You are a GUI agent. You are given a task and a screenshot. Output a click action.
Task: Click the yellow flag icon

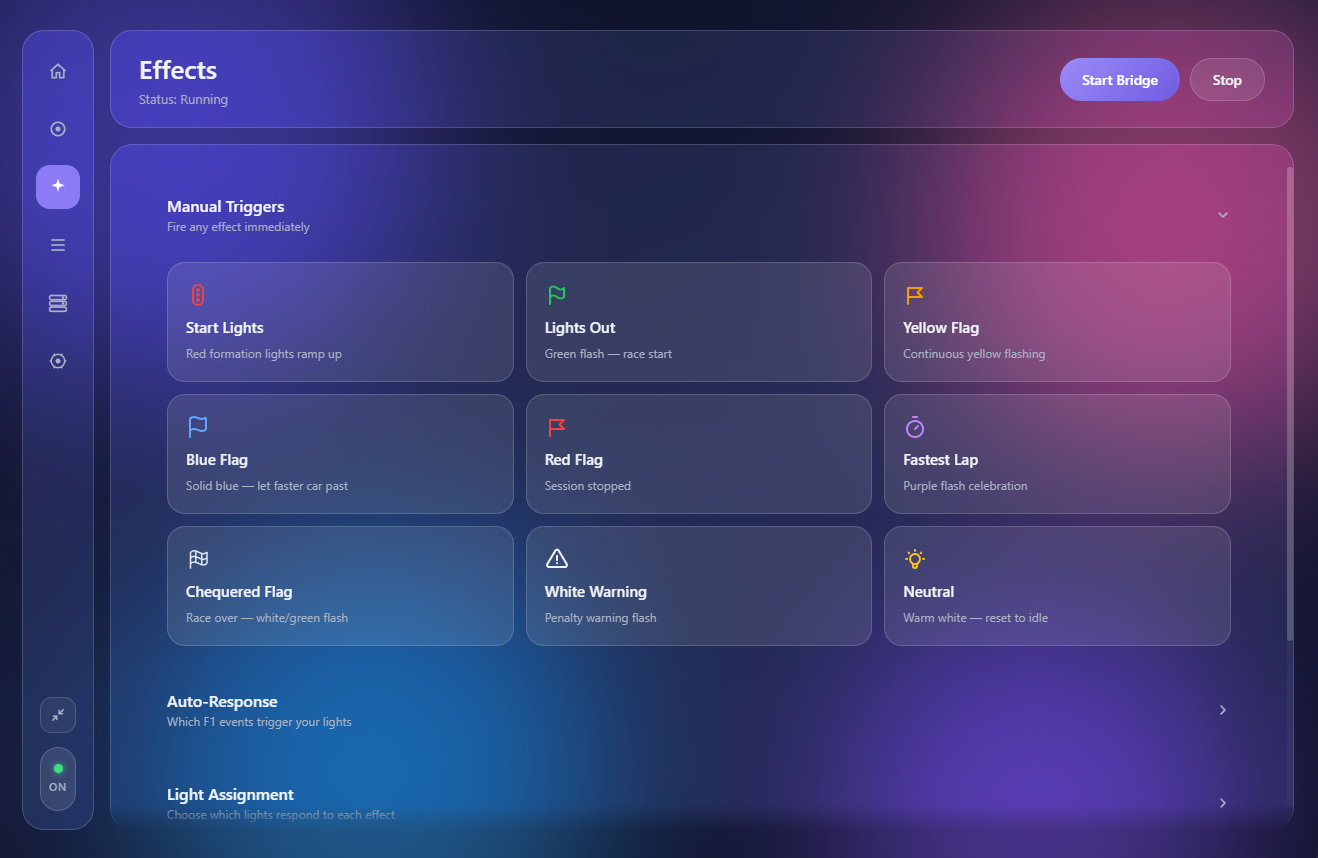pyautogui.click(x=914, y=295)
